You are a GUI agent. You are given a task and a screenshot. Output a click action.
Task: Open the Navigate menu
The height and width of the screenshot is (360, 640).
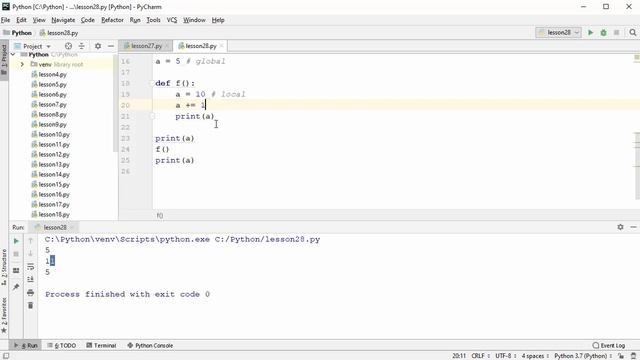pyautogui.click(x=63, y=20)
